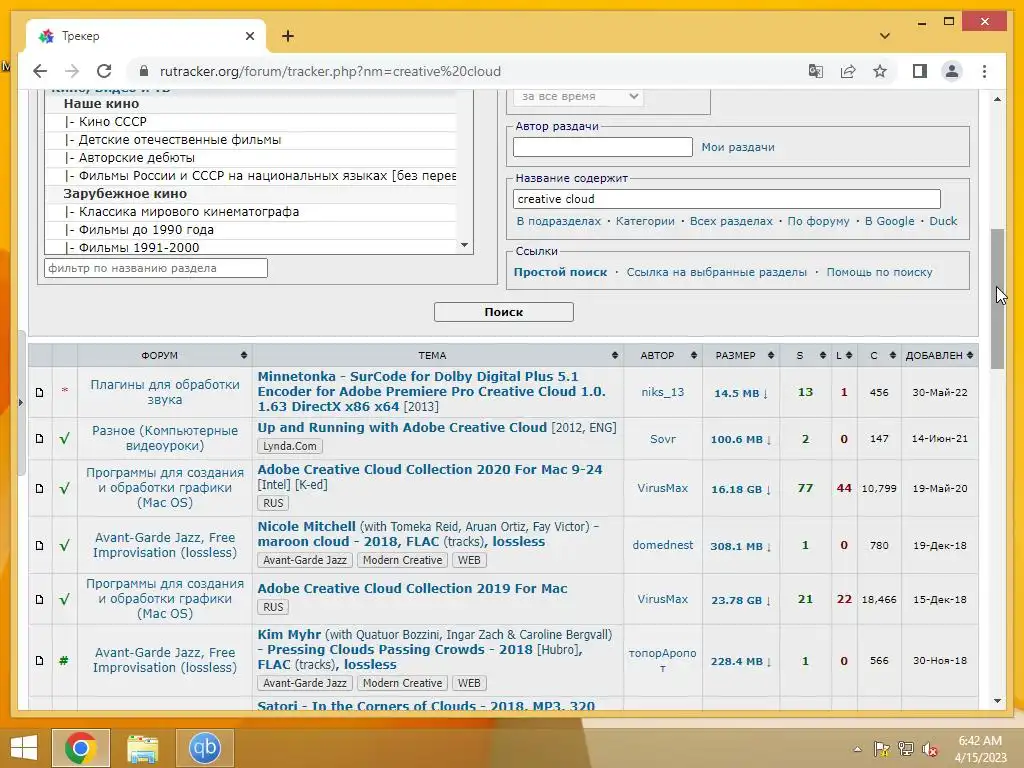Click the Категории search link
The image size is (1024, 768).
click(x=645, y=221)
